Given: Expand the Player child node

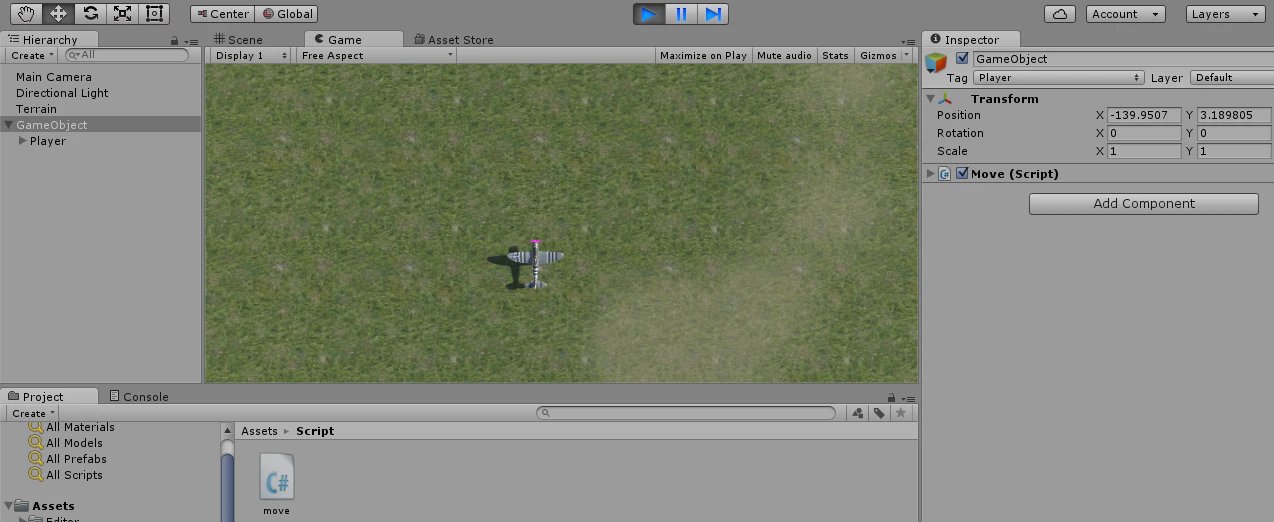Looking at the screenshot, I should pos(23,141).
